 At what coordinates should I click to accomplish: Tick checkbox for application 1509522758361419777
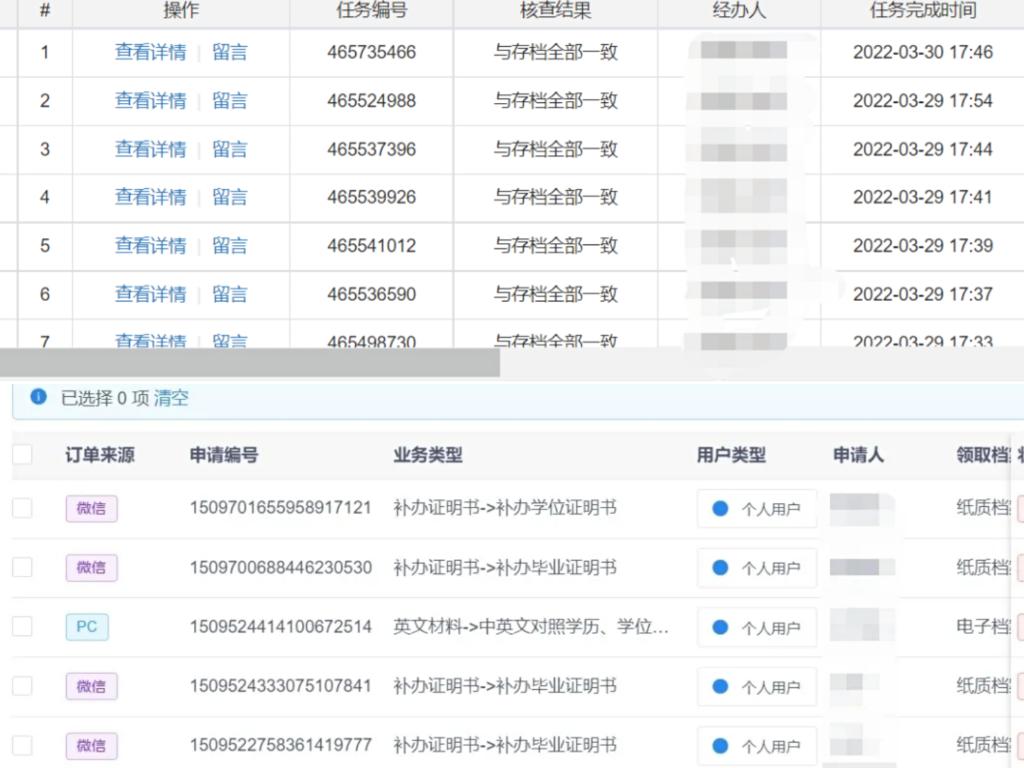(22, 746)
